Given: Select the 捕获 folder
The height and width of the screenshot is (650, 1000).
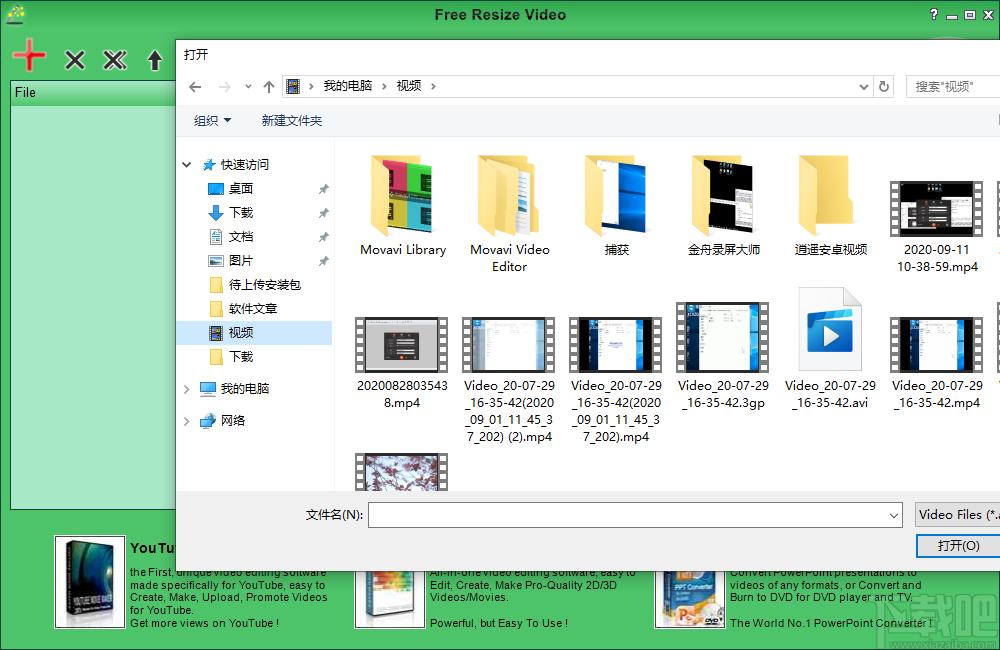Looking at the screenshot, I should click(617, 205).
